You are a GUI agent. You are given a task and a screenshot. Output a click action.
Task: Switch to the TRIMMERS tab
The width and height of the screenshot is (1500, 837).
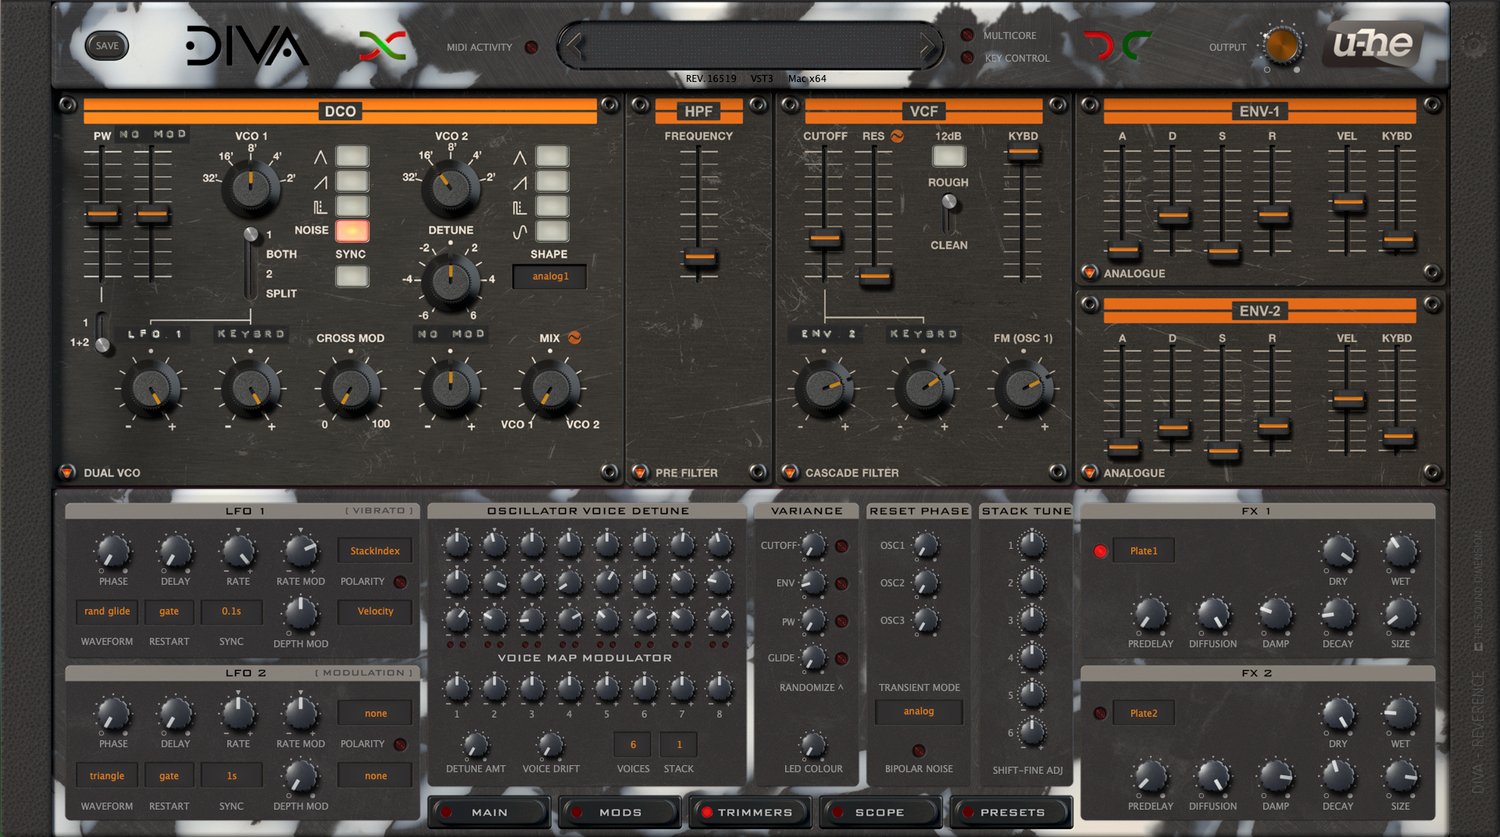[751, 812]
